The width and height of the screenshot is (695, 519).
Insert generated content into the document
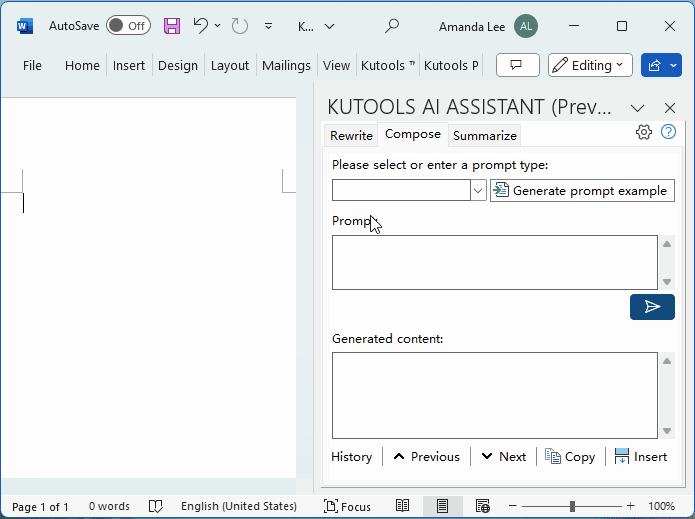[x=640, y=456]
